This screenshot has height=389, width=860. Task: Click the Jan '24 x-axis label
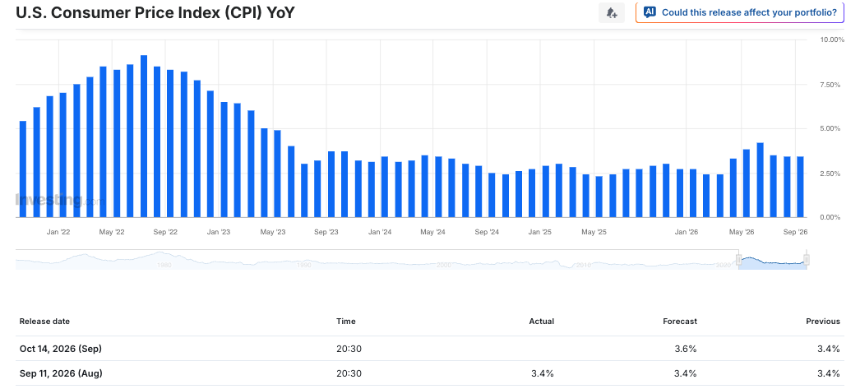click(380, 232)
